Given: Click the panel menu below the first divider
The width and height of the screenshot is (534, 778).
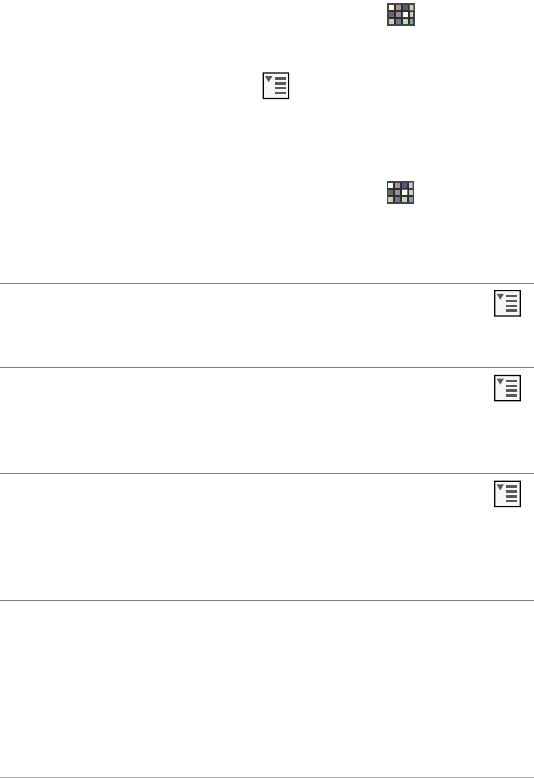Looking at the screenshot, I should pyautogui.click(x=508, y=303).
